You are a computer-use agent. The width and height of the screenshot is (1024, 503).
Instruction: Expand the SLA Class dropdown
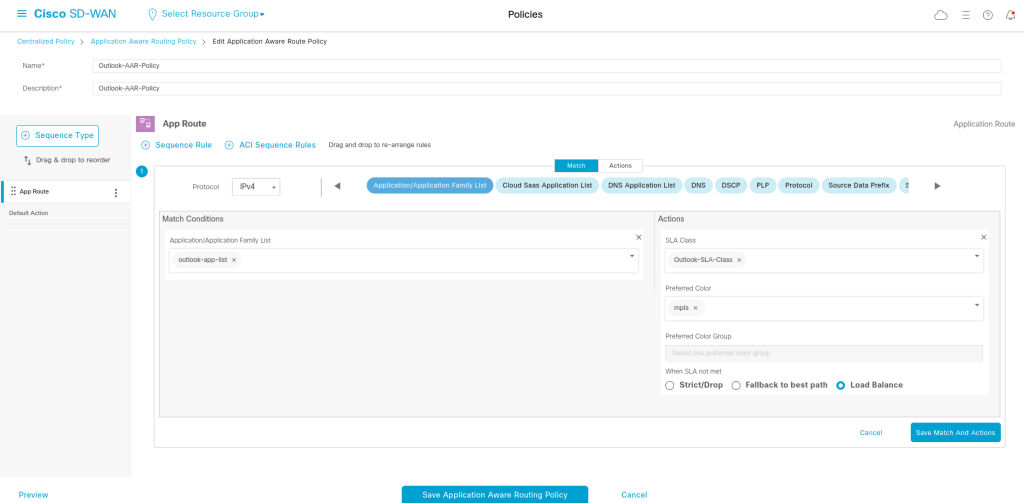click(976, 257)
